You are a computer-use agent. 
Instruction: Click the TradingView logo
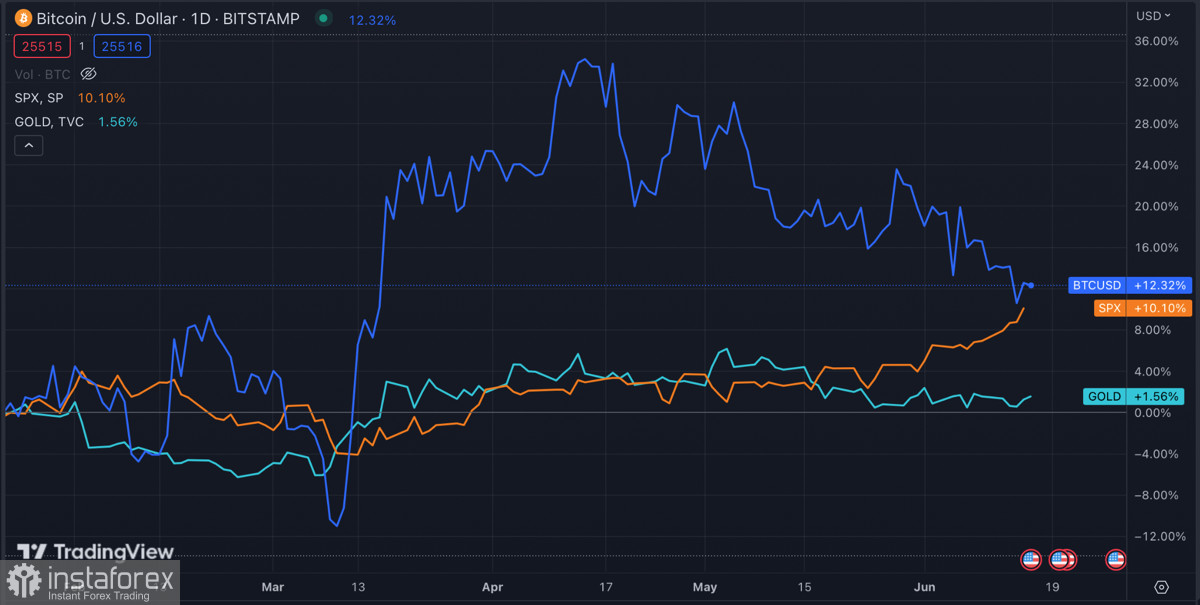tap(96, 552)
